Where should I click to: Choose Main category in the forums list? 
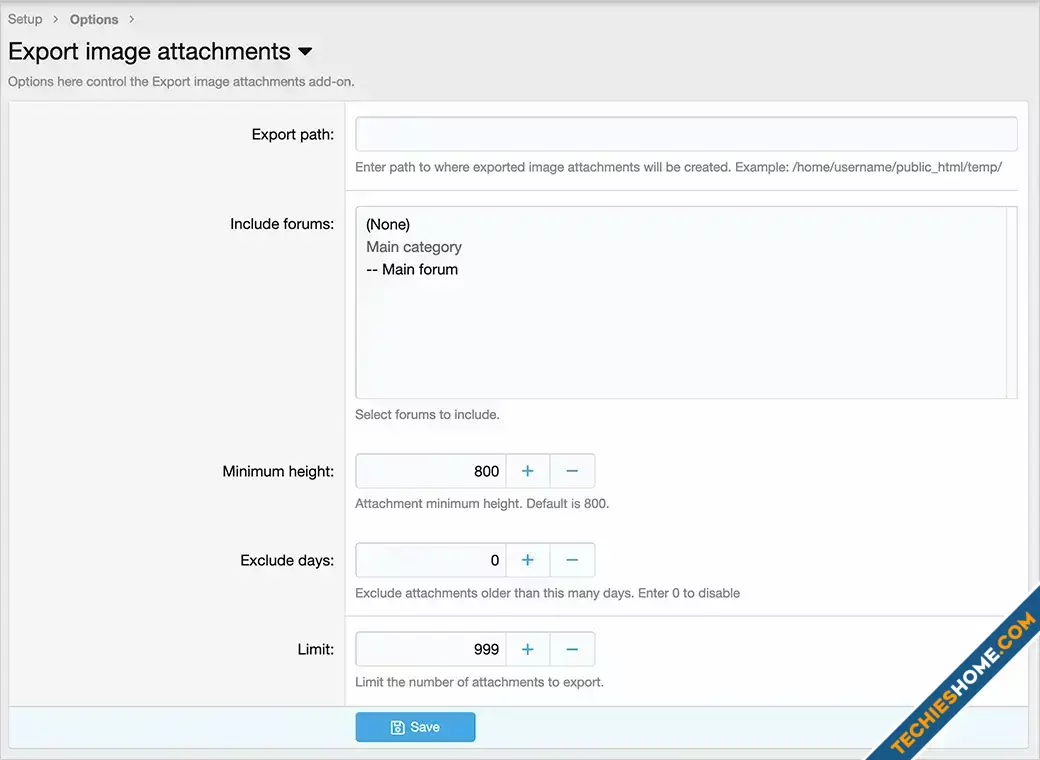[x=414, y=247]
